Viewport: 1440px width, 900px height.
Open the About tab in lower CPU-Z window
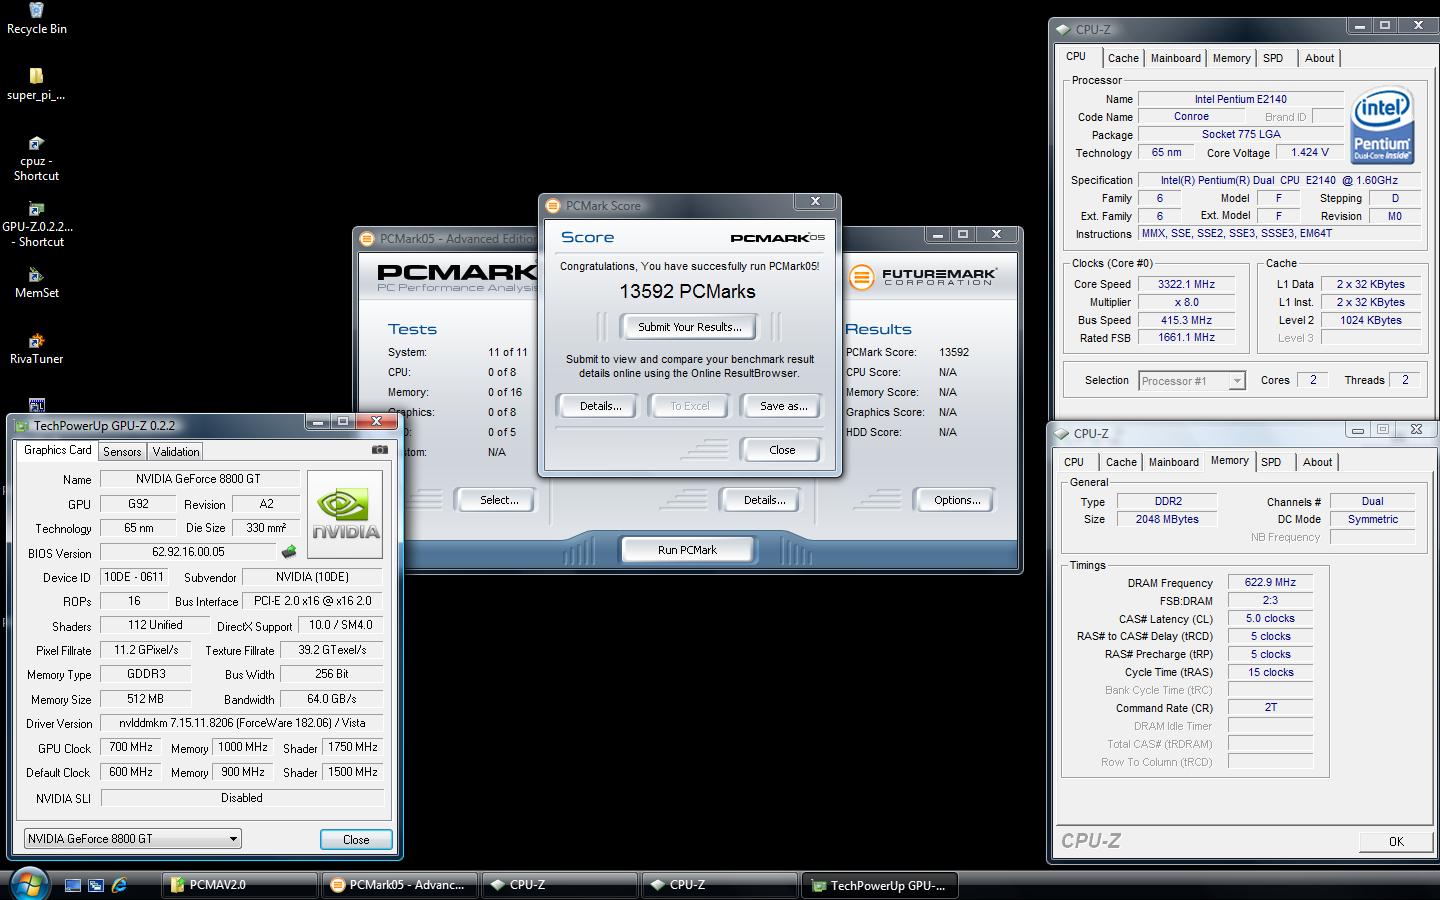(1317, 462)
